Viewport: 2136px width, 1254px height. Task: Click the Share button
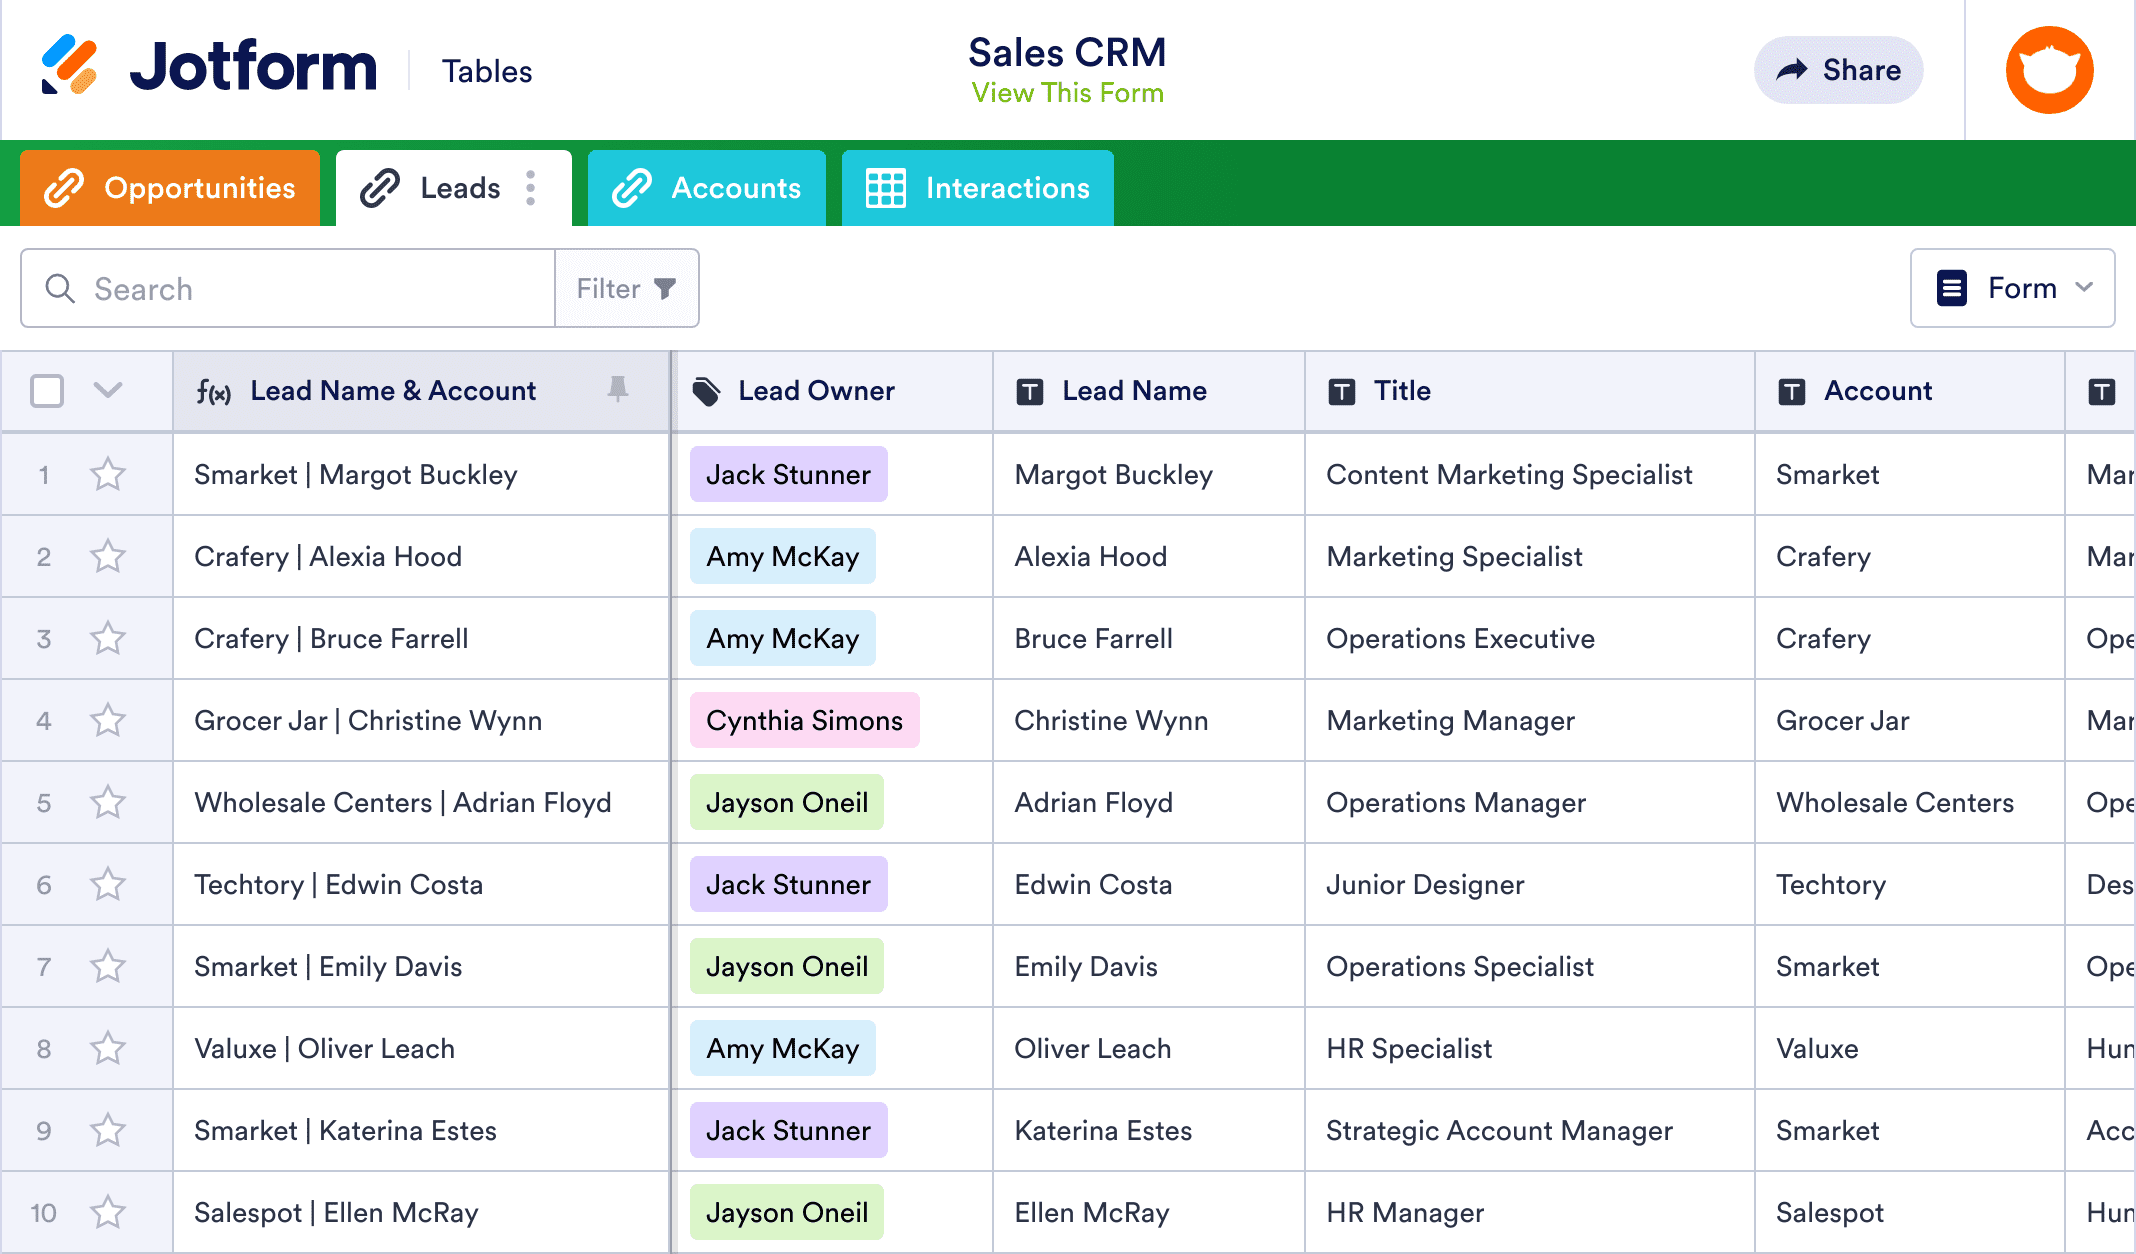point(1838,70)
